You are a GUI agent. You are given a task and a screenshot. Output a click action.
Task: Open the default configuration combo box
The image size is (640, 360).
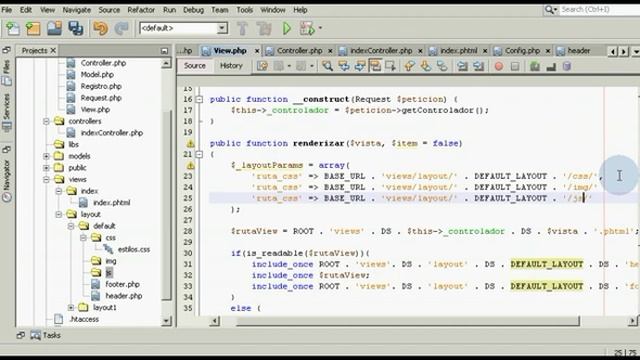pos(183,28)
